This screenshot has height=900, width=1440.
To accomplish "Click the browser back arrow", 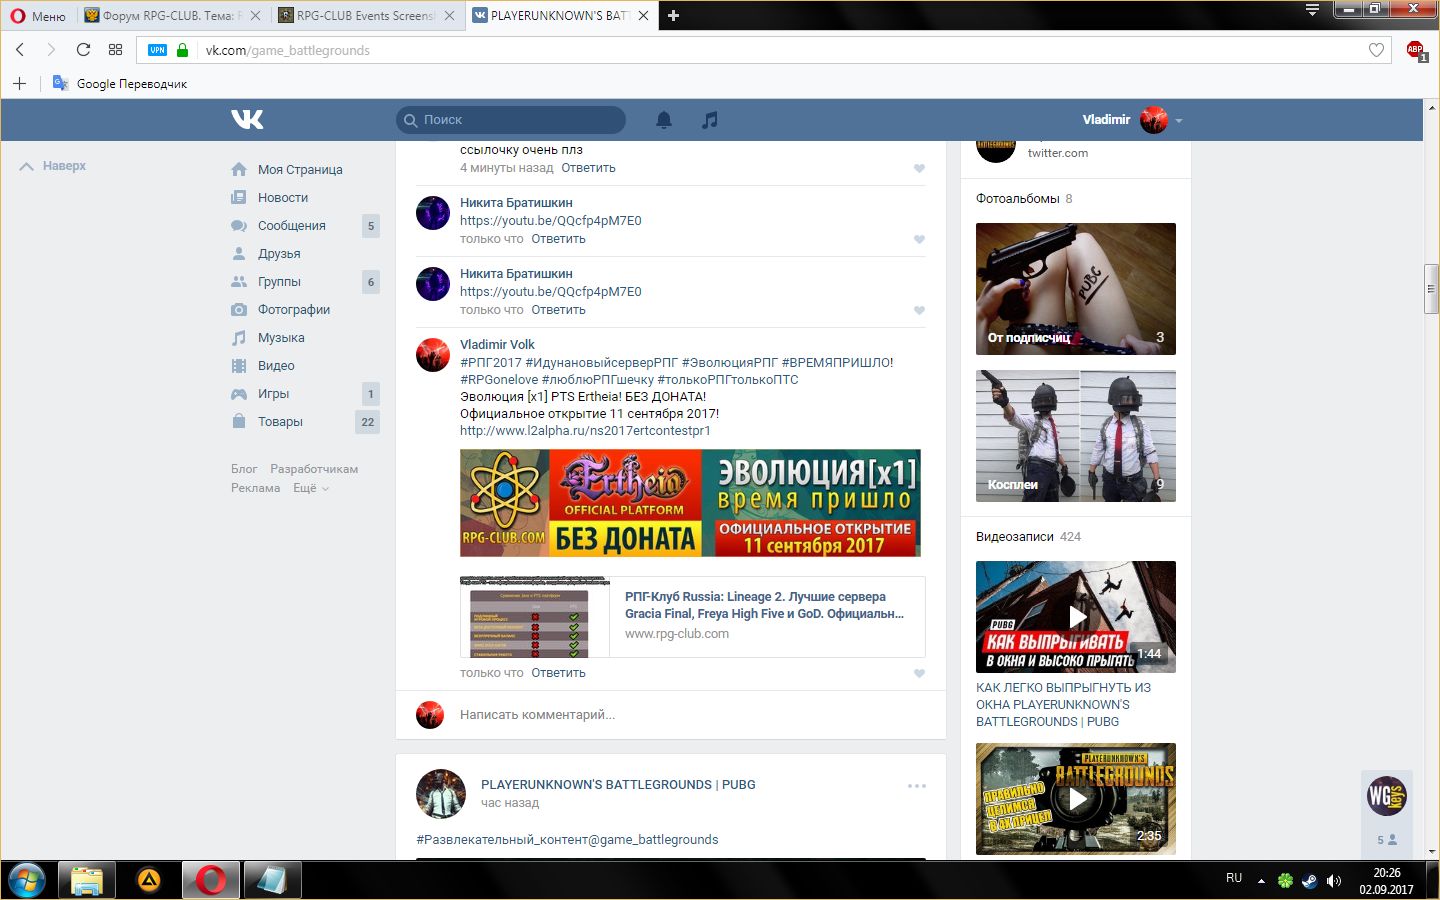I will (20, 50).
